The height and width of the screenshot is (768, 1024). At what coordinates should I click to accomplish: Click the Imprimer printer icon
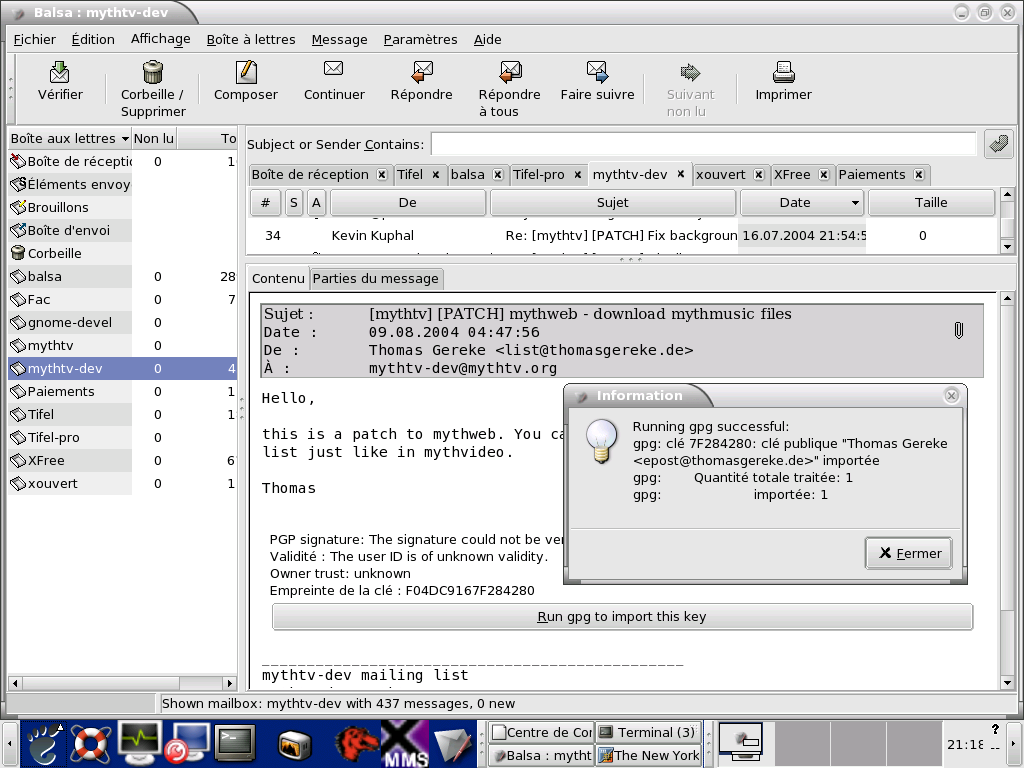coord(783,72)
